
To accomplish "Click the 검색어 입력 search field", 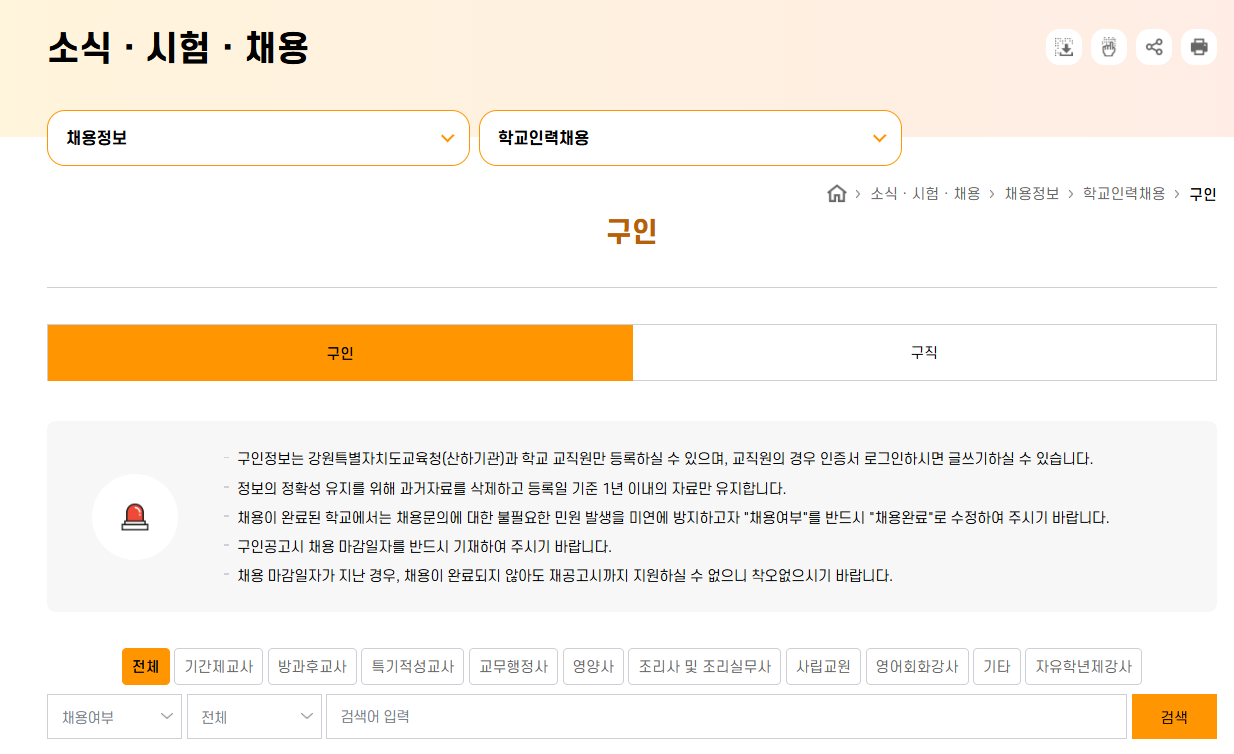I will coord(727,716).
